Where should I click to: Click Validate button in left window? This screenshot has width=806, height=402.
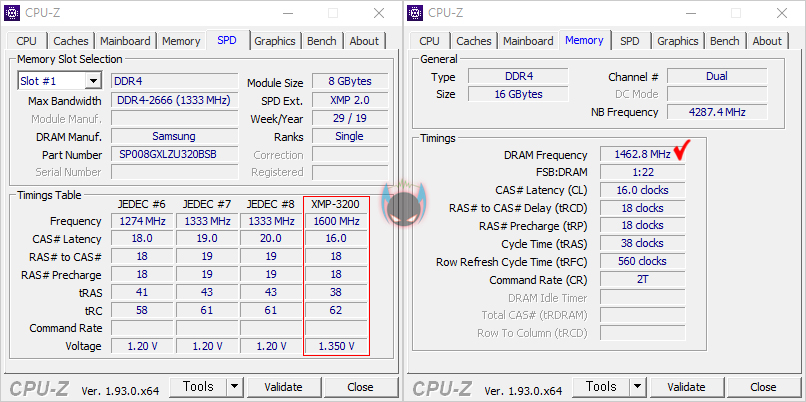tap(283, 387)
